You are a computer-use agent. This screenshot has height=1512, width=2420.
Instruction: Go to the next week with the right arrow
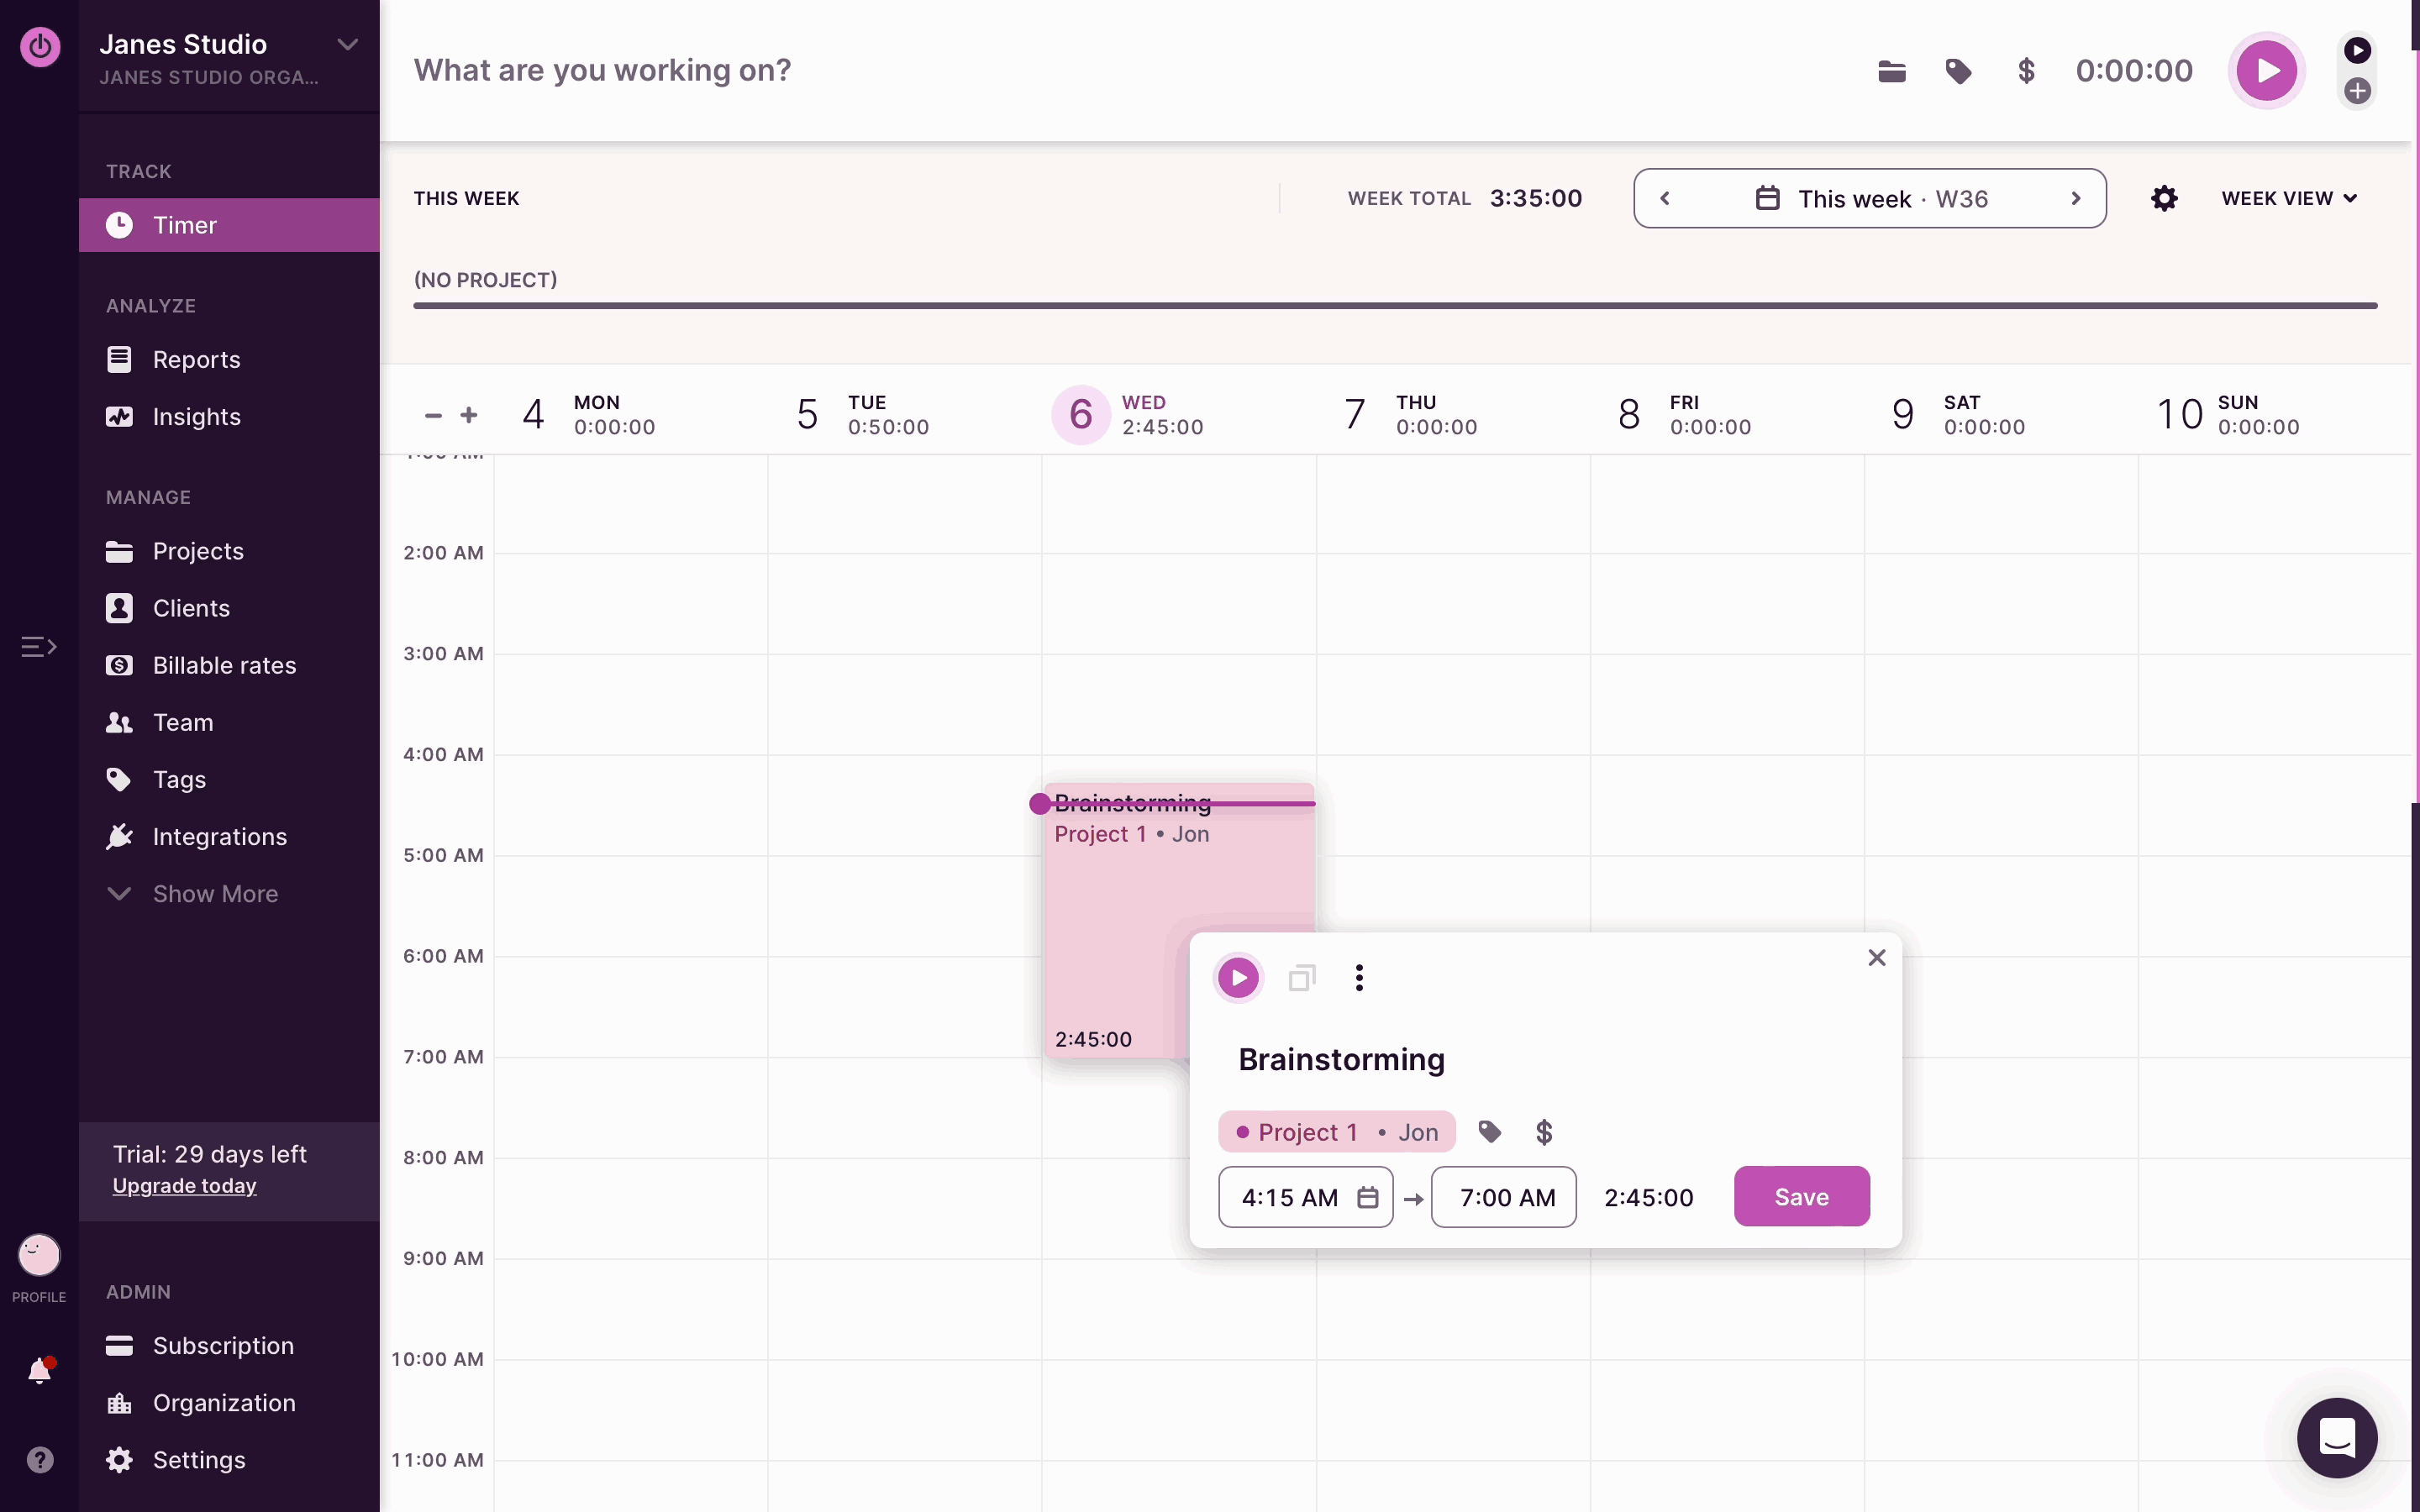pos(2076,198)
